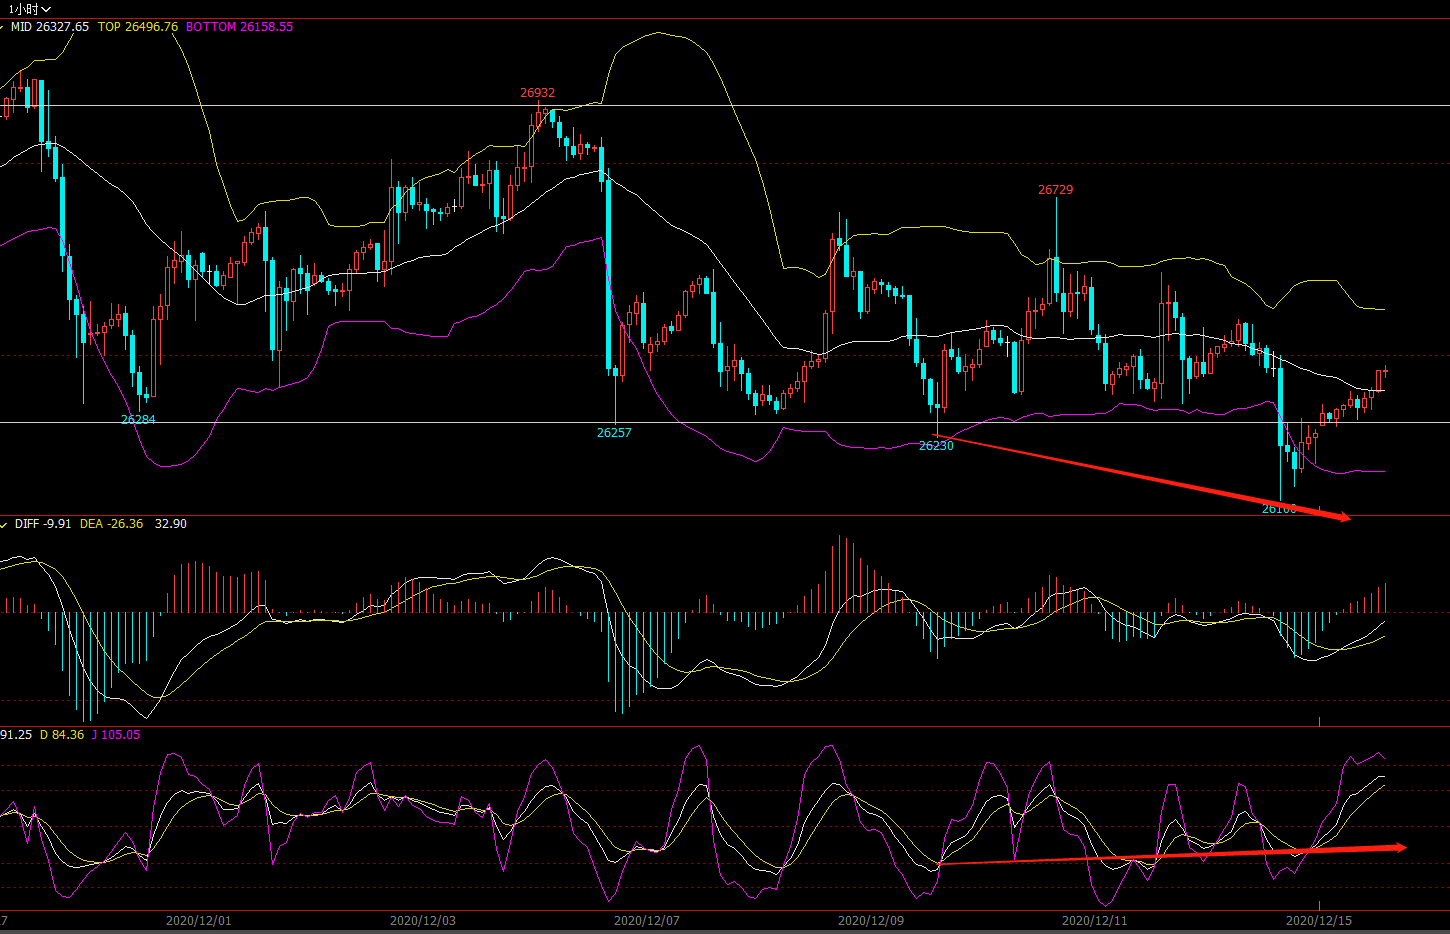Image resolution: width=1450 pixels, height=934 pixels.
Task: Jump to the 2020/12/01 date marker
Action: (198, 920)
